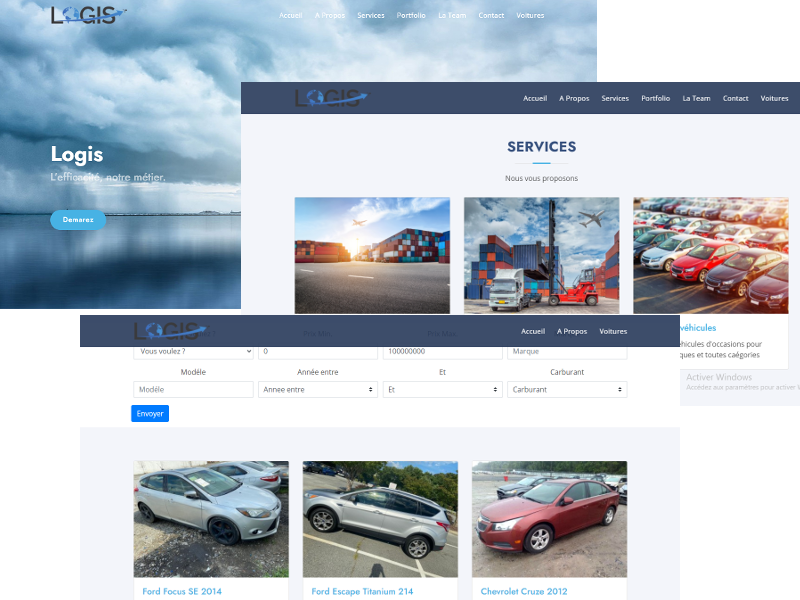Open the Ford Focus SE 2014 listing link
Image resolution: width=800 pixels, height=600 pixels.
point(182,591)
